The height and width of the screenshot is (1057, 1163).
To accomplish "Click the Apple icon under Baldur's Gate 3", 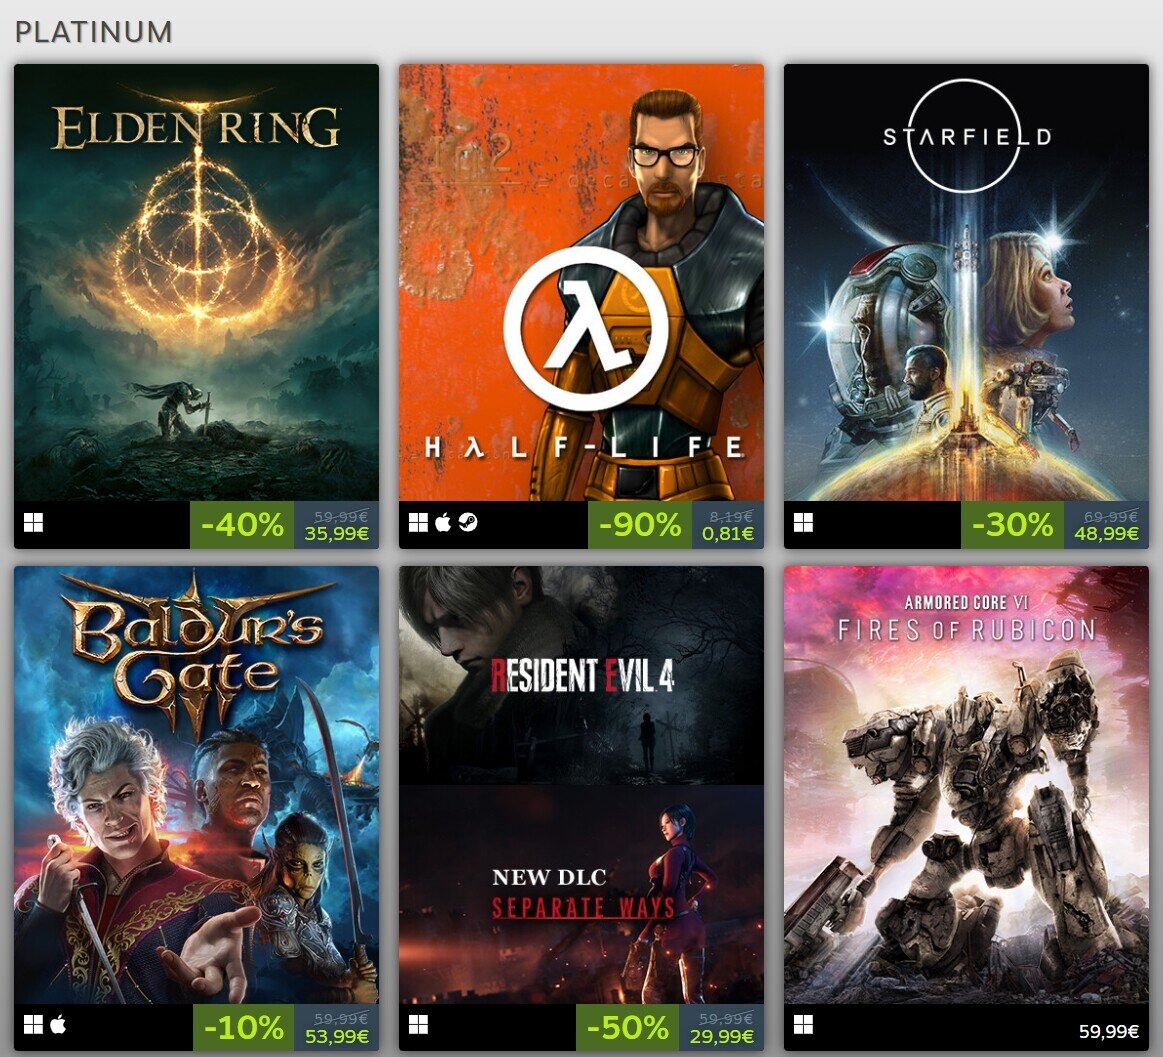I will 58,1024.
